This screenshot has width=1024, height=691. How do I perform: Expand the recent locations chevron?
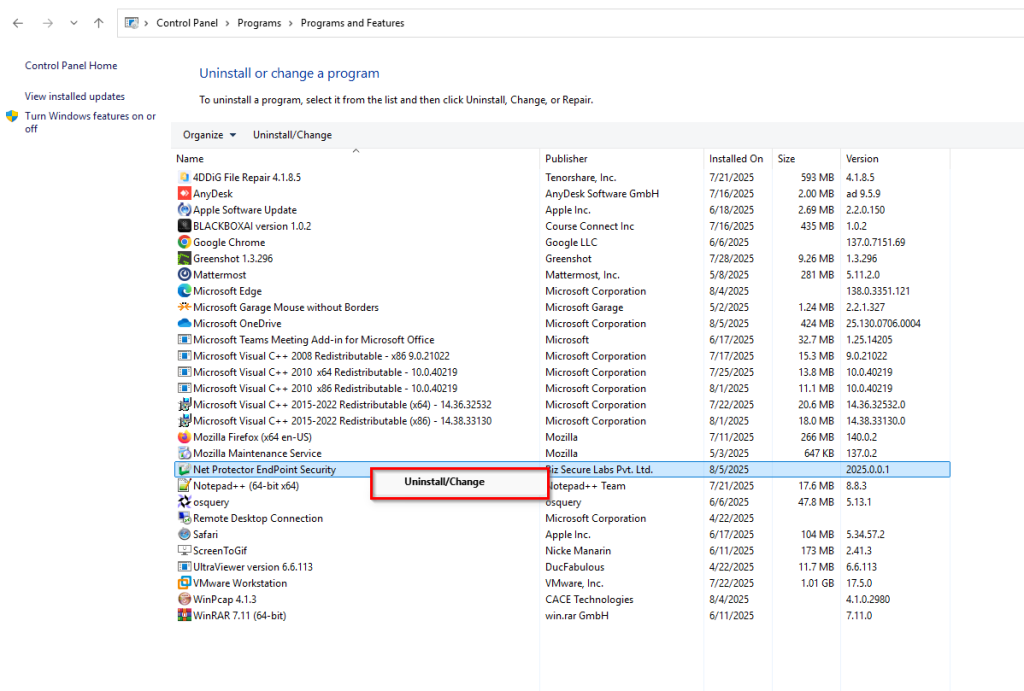(x=74, y=23)
